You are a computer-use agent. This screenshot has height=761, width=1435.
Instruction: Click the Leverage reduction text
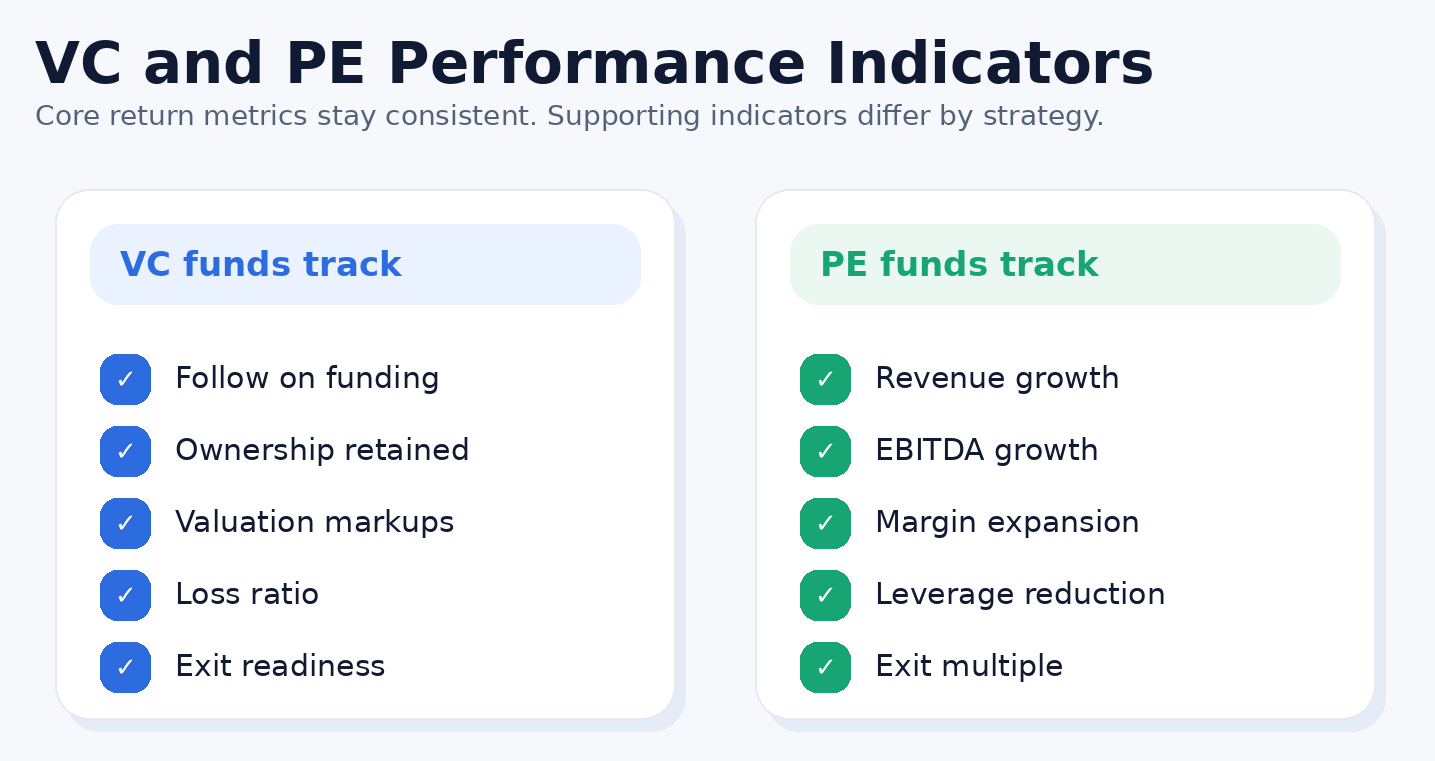click(1020, 595)
